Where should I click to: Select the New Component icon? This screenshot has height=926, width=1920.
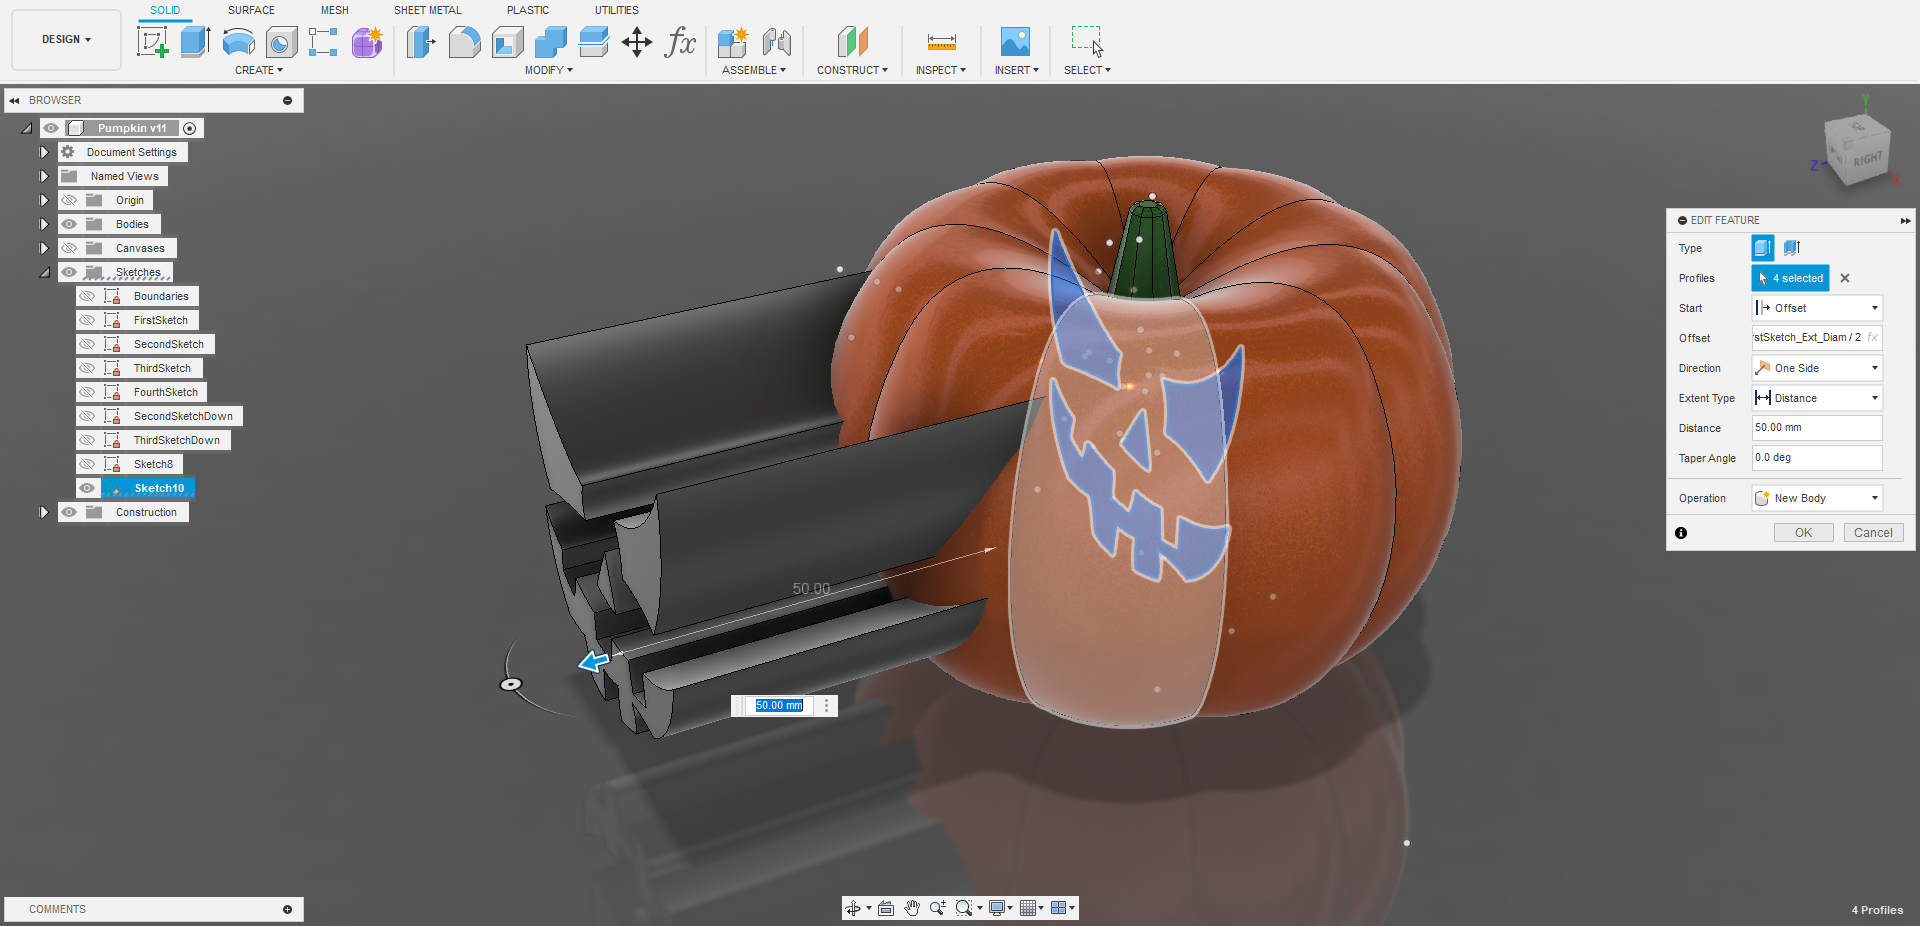[x=733, y=42]
